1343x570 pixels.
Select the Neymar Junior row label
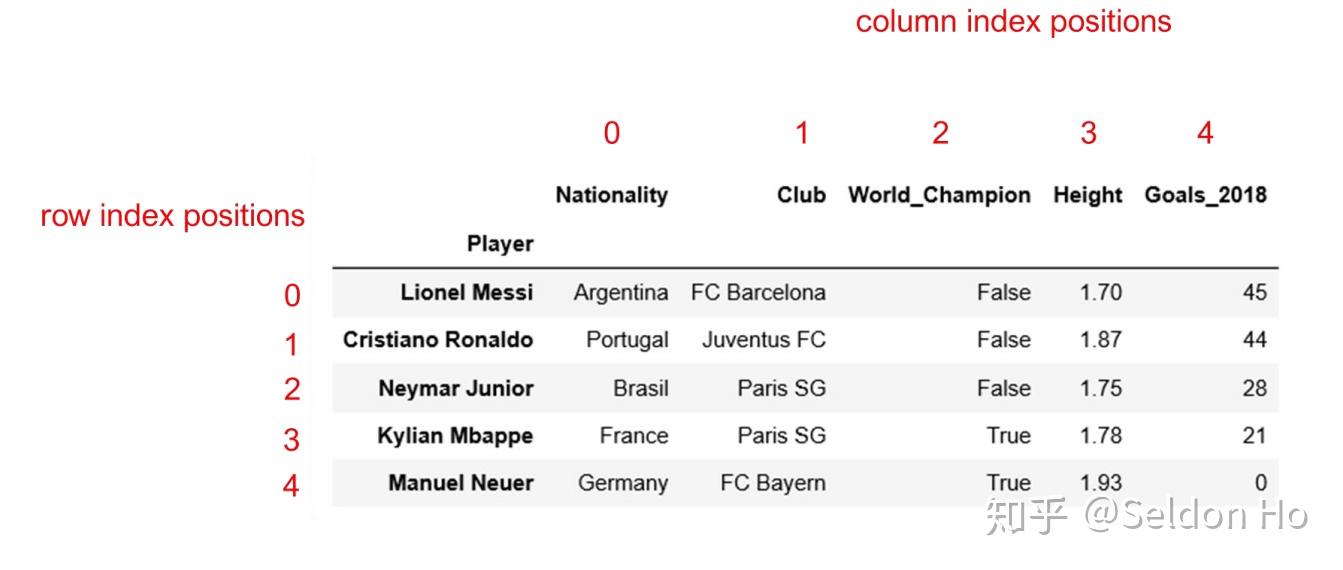(x=455, y=388)
